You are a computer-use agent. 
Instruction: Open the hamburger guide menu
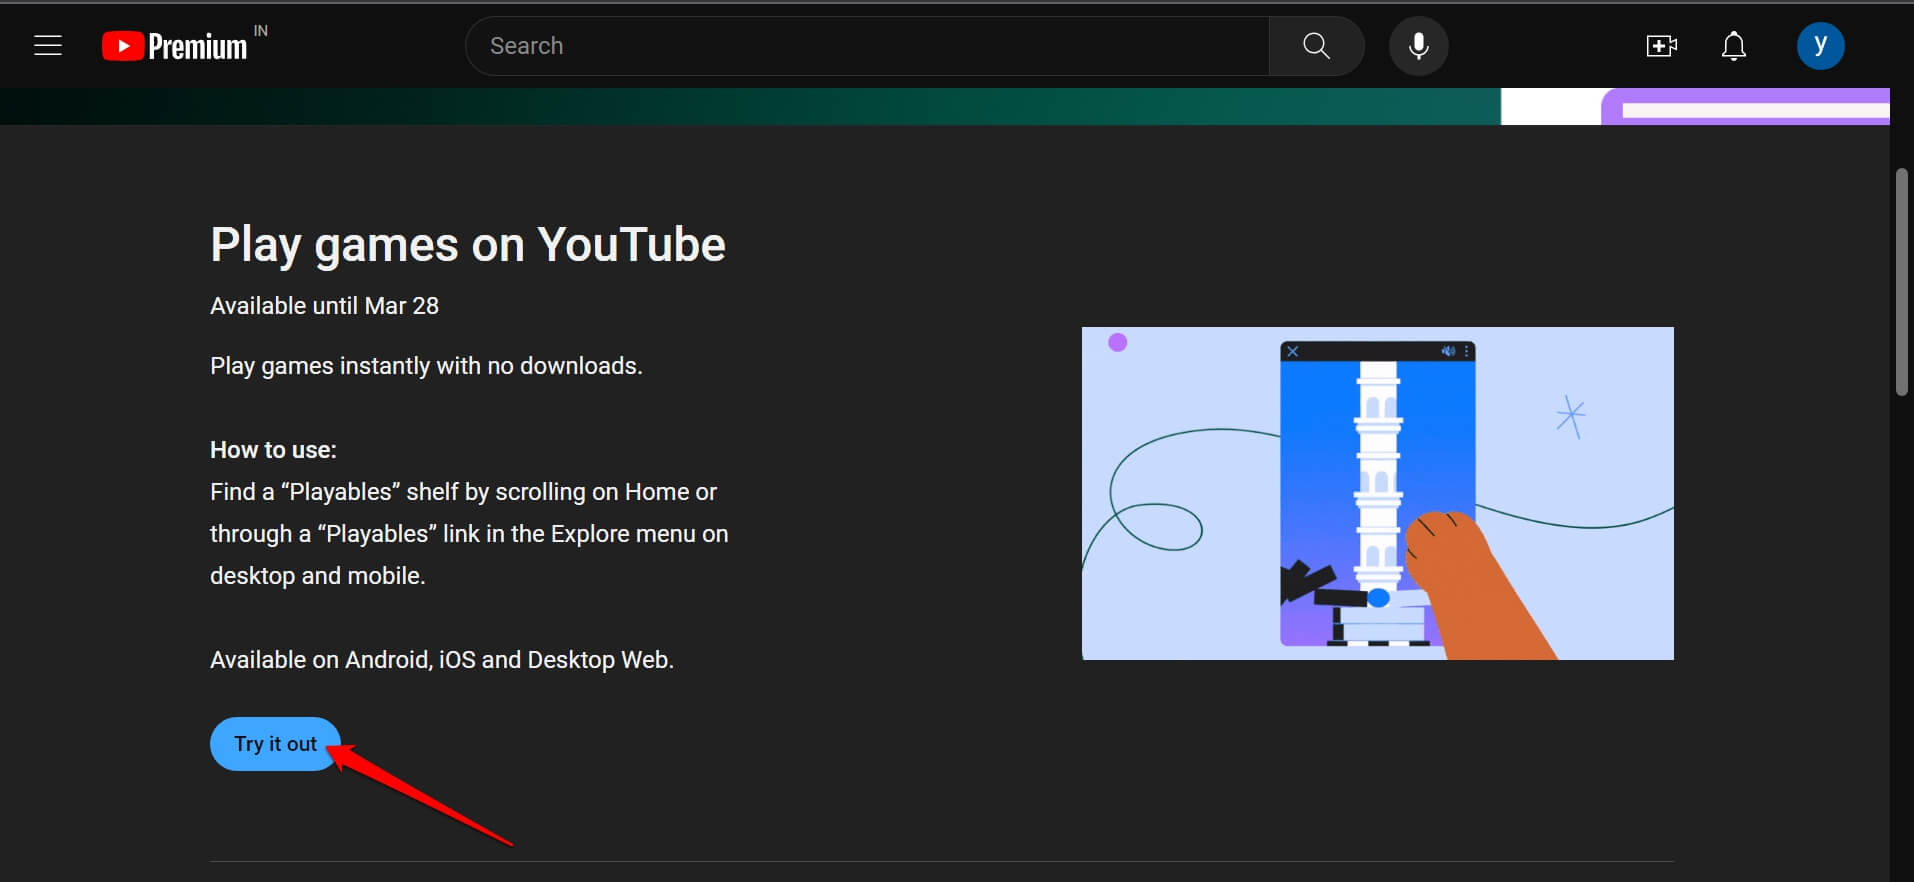click(x=48, y=46)
